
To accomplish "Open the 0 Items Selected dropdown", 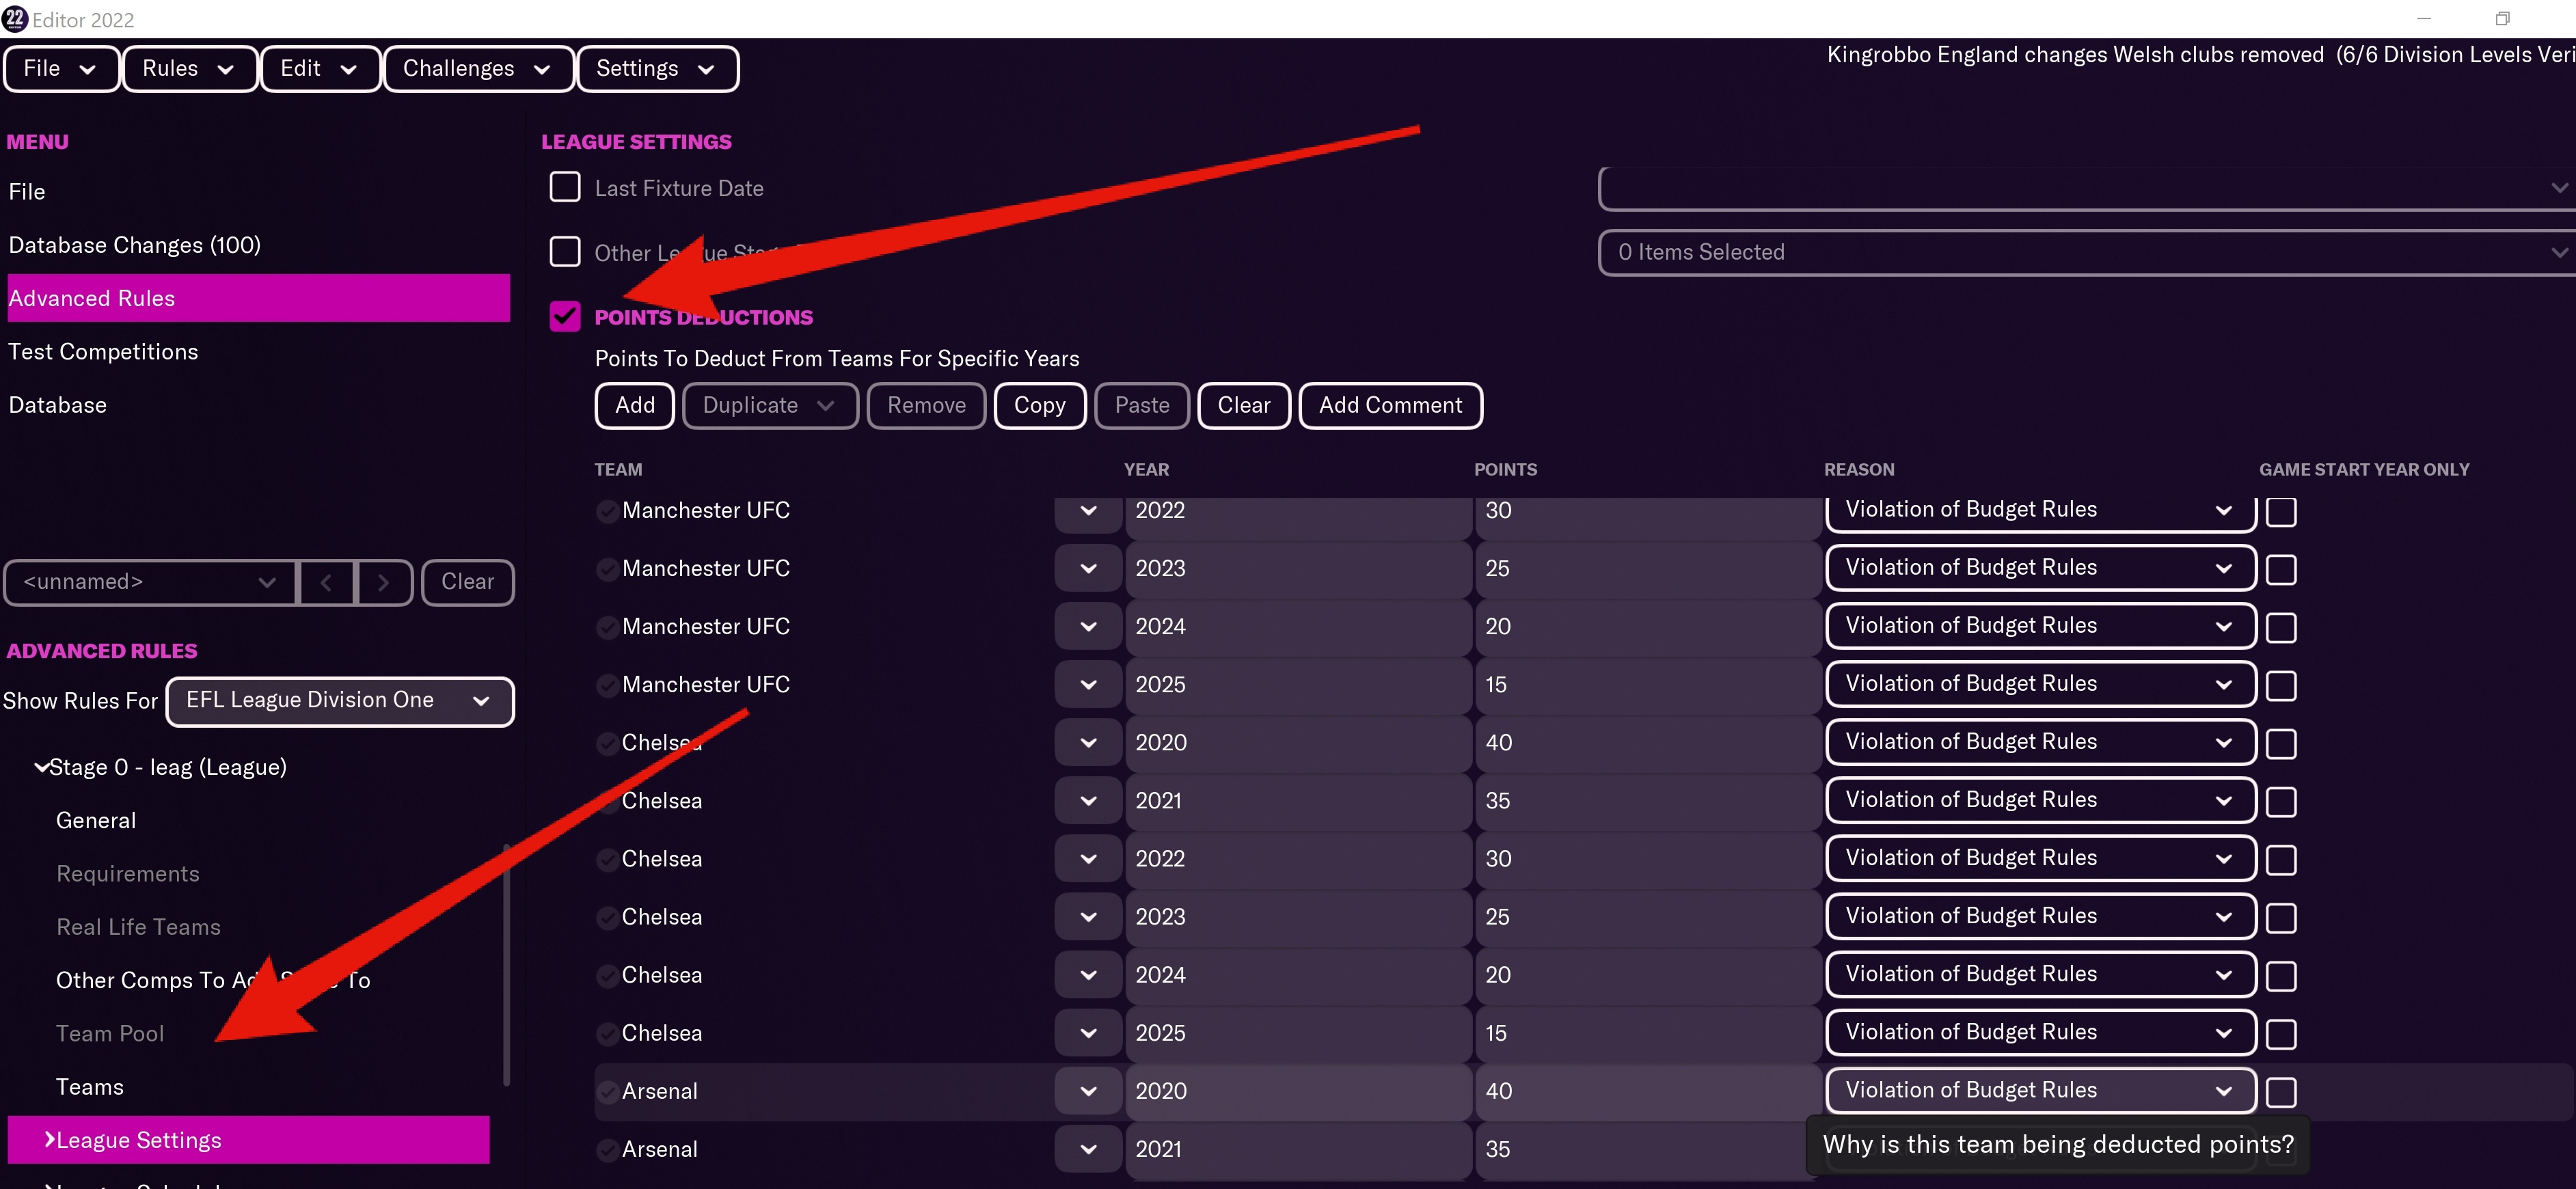I will tap(2087, 252).
